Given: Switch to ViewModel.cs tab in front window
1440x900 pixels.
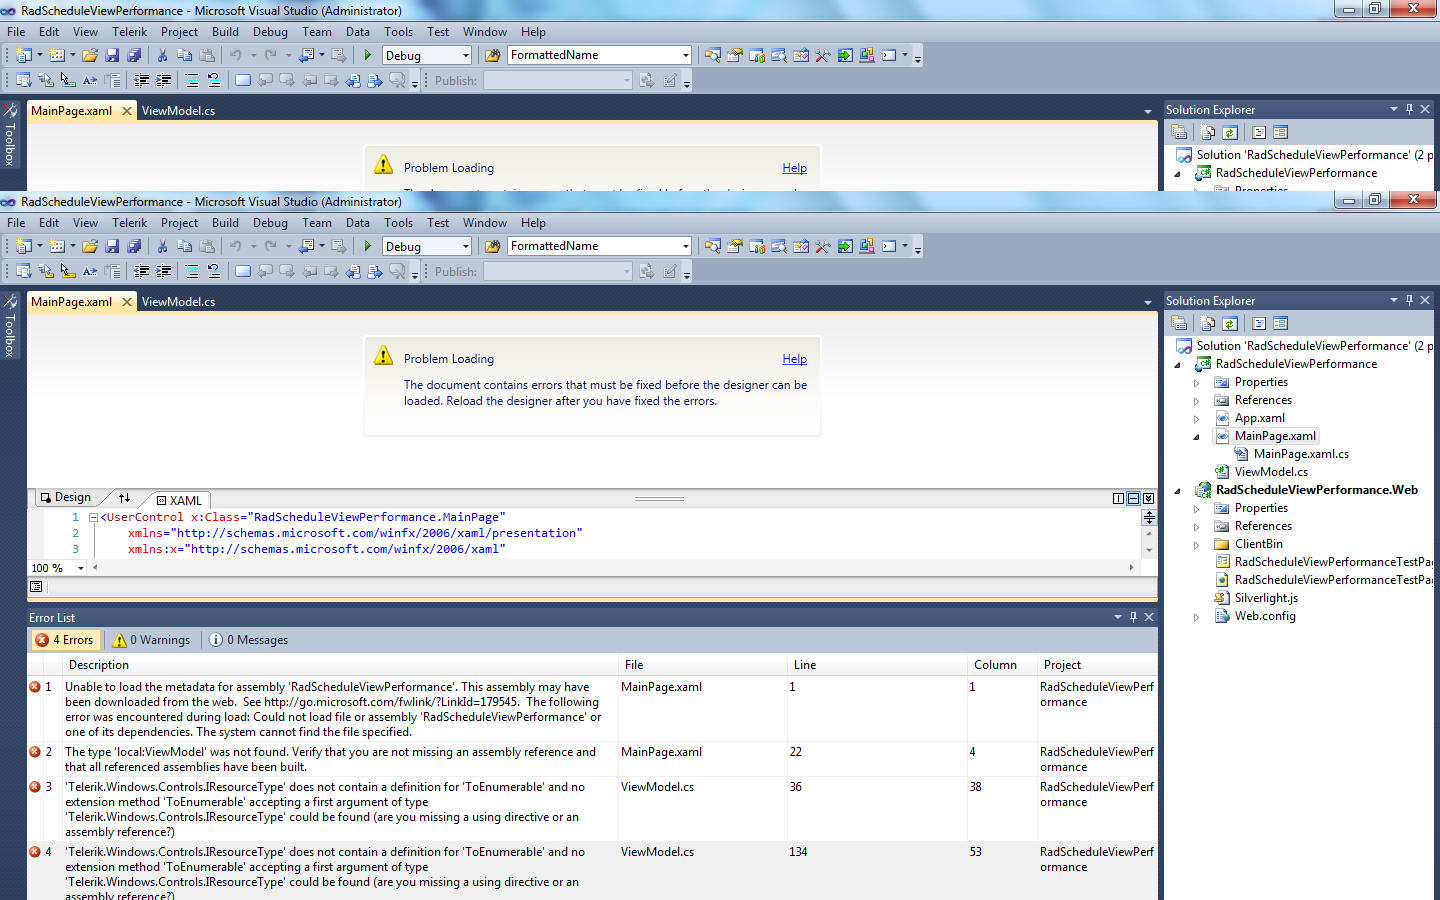Looking at the screenshot, I should [x=178, y=302].
